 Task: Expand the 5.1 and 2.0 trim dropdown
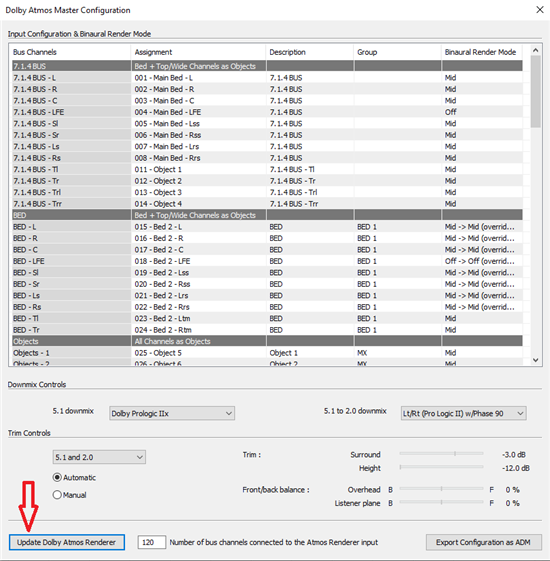[x=99, y=457]
